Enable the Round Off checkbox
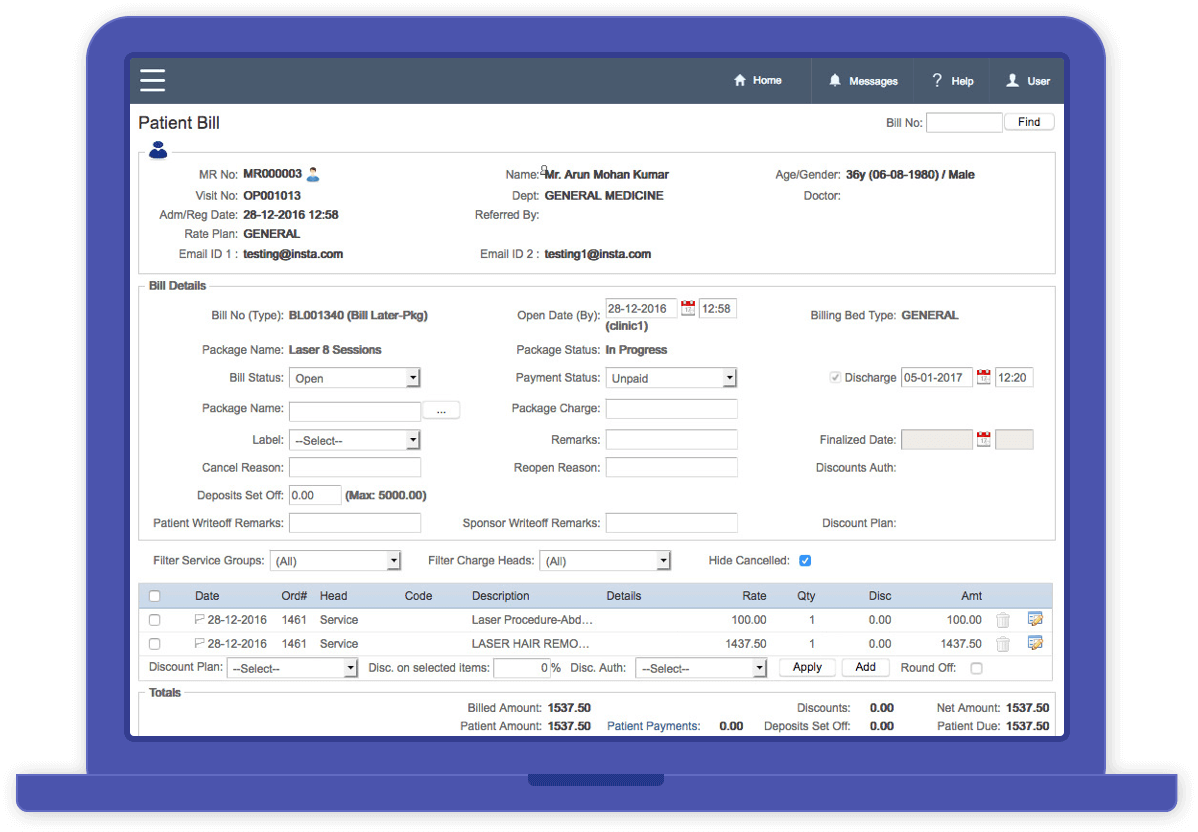 (x=976, y=668)
